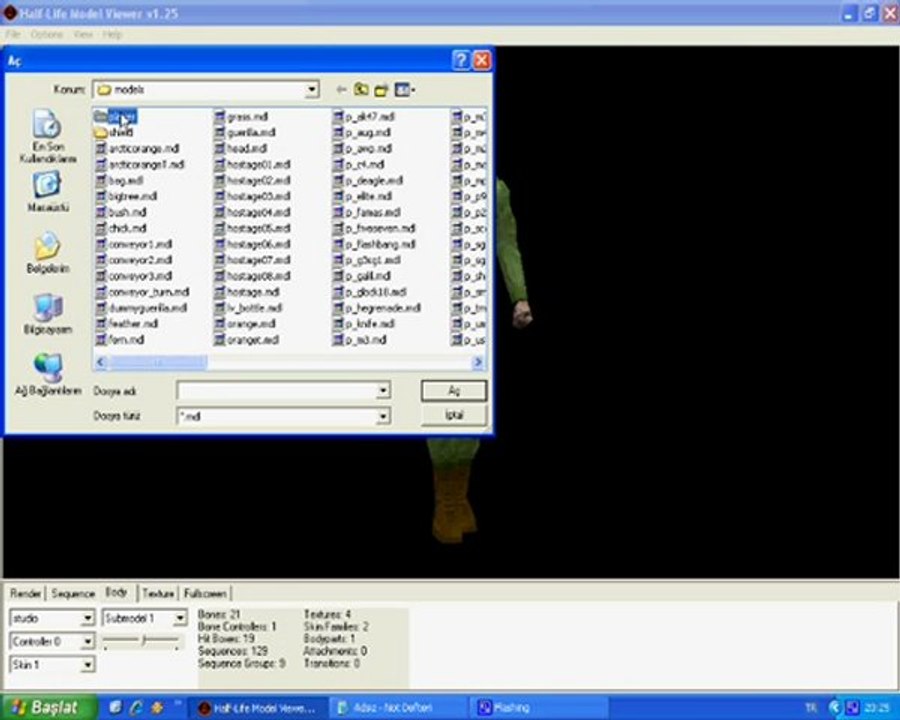
Task: Expand the Dosya türü file type dropdown
Action: click(x=383, y=416)
